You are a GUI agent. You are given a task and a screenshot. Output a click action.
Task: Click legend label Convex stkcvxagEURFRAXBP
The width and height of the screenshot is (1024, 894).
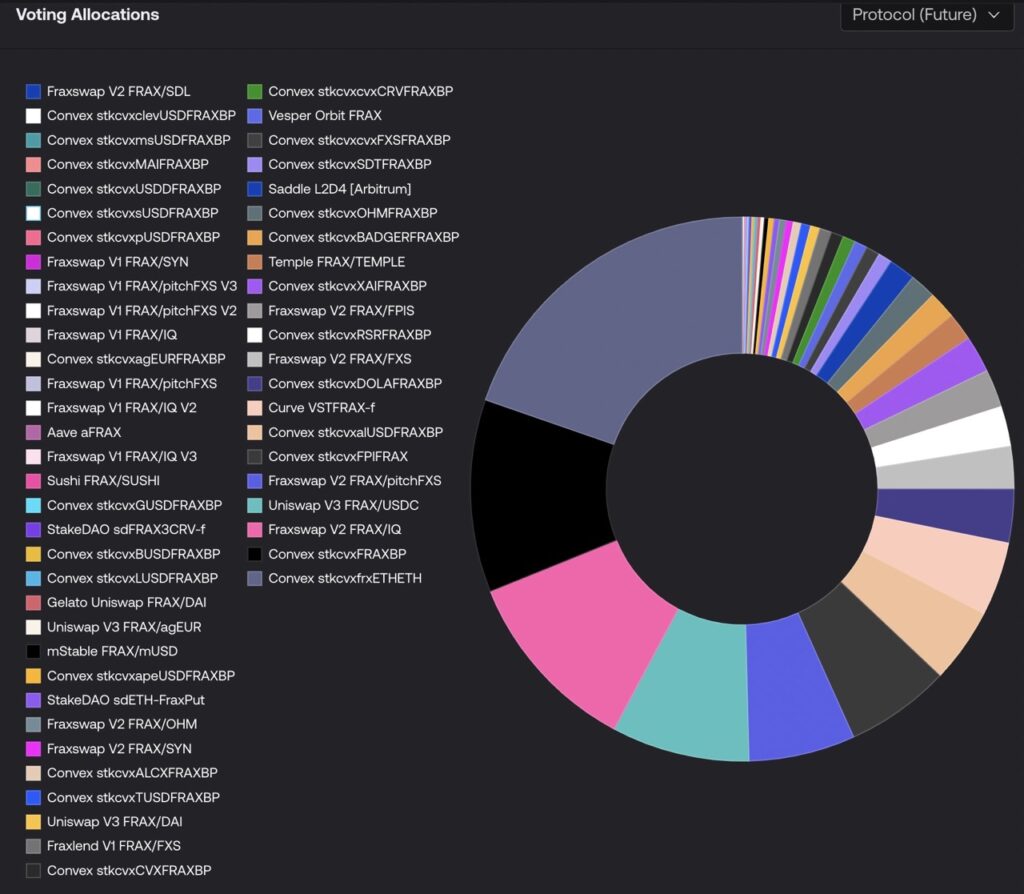(136, 359)
